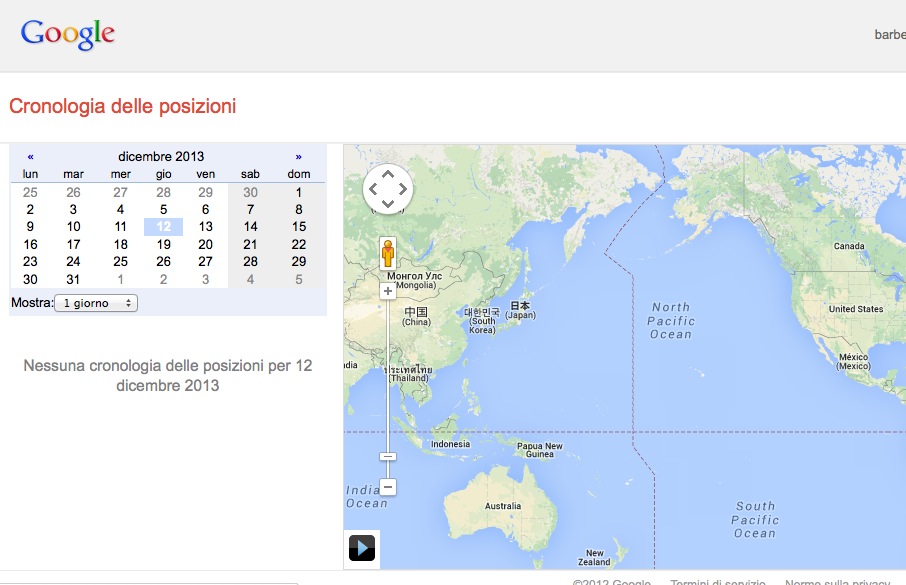
Task: Click the map pan control
Action: coord(387,188)
